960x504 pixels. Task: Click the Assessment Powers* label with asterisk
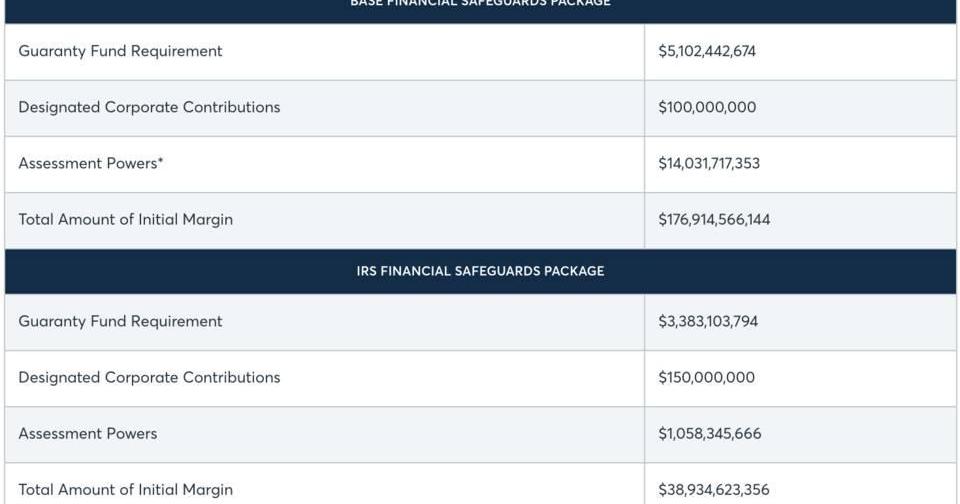88,163
